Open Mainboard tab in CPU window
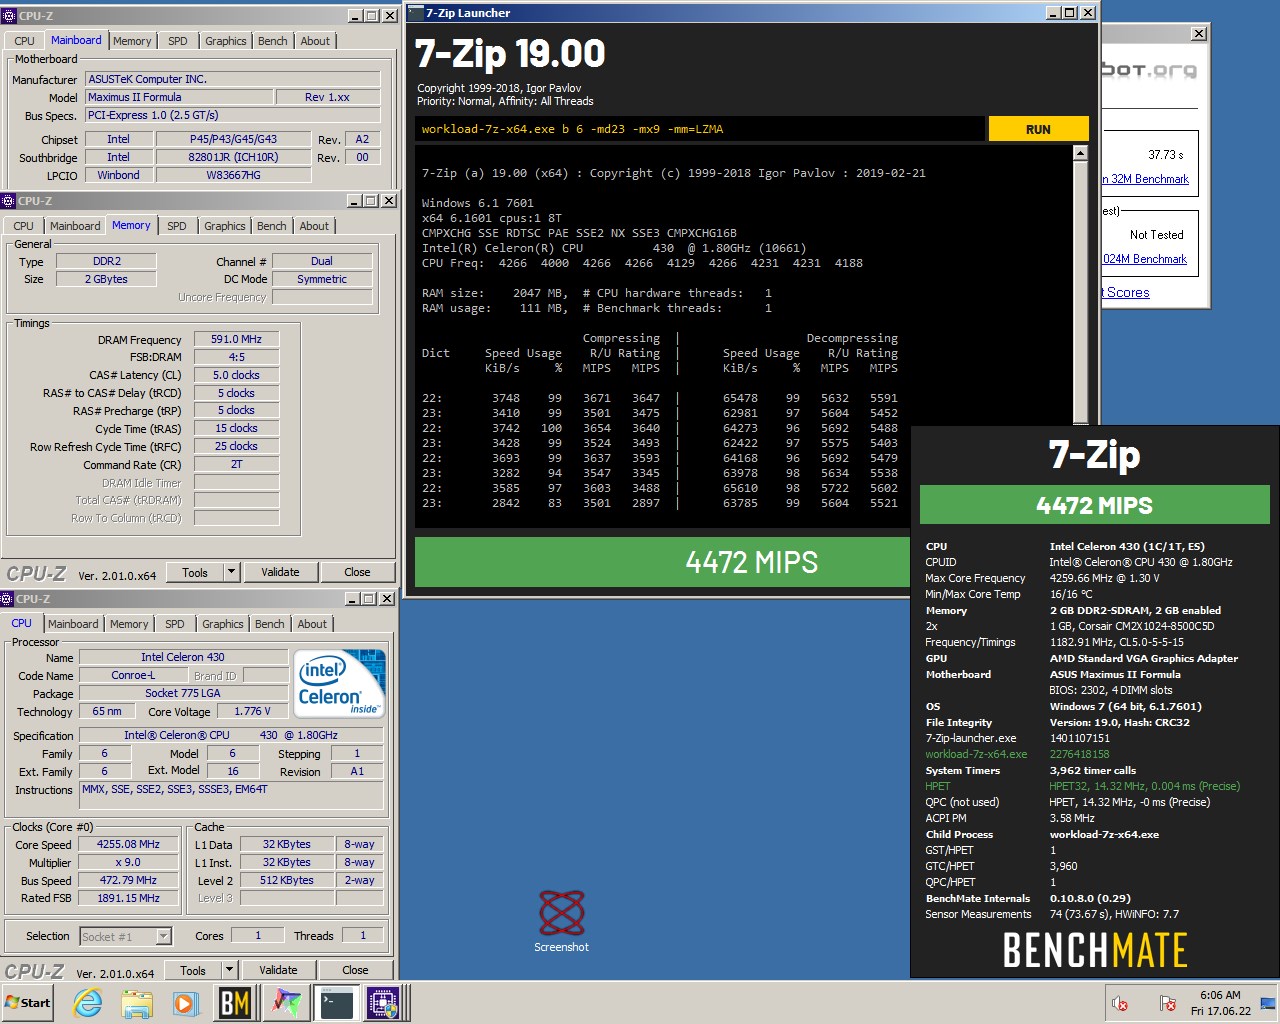The image size is (1280, 1024). click(73, 624)
